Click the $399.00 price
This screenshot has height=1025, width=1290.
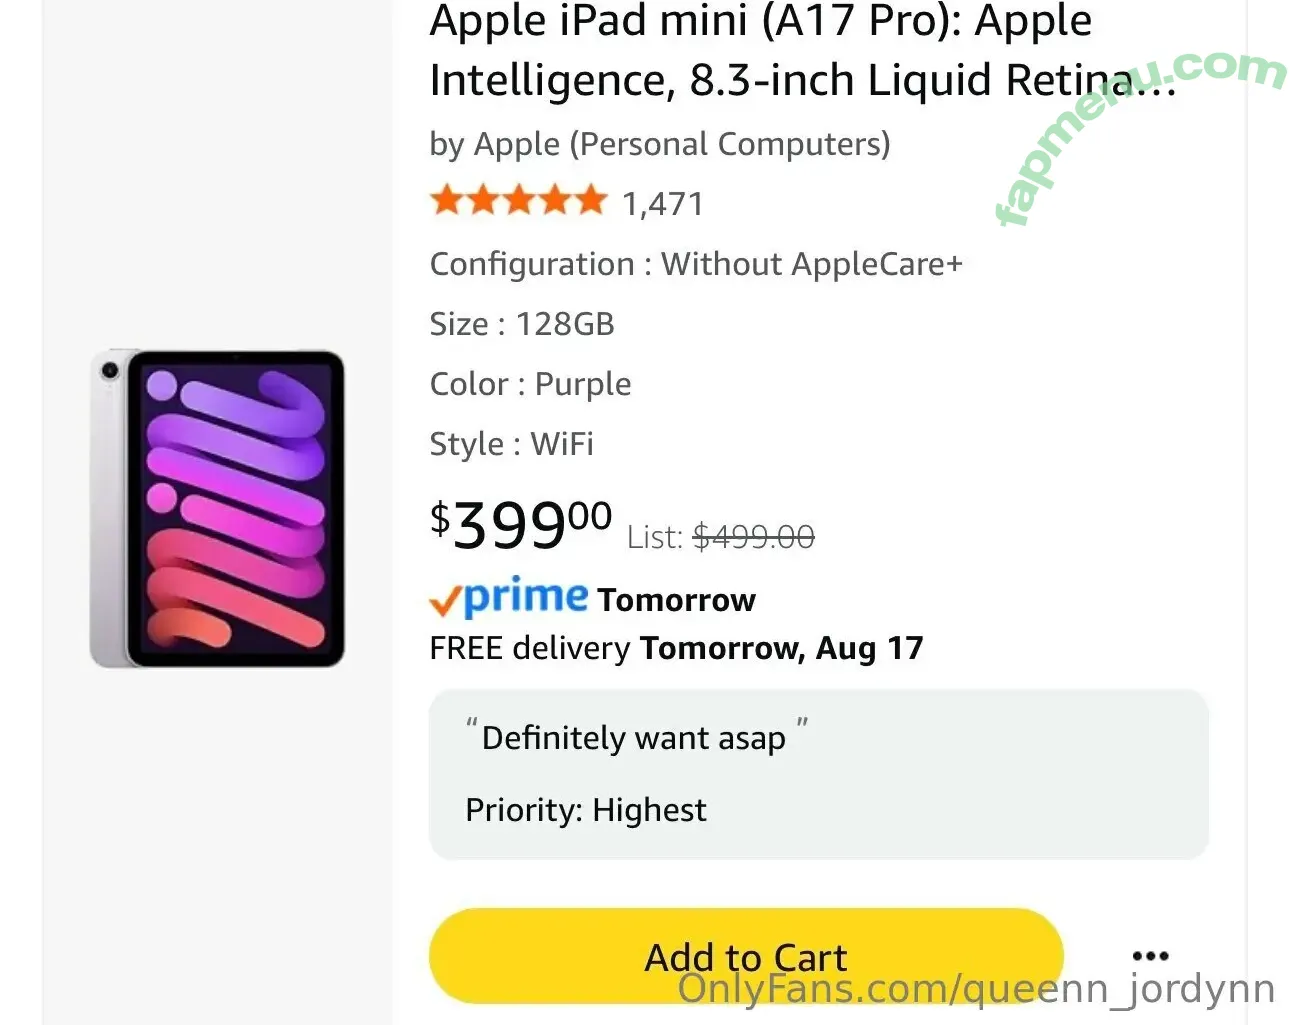coord(520,523)
